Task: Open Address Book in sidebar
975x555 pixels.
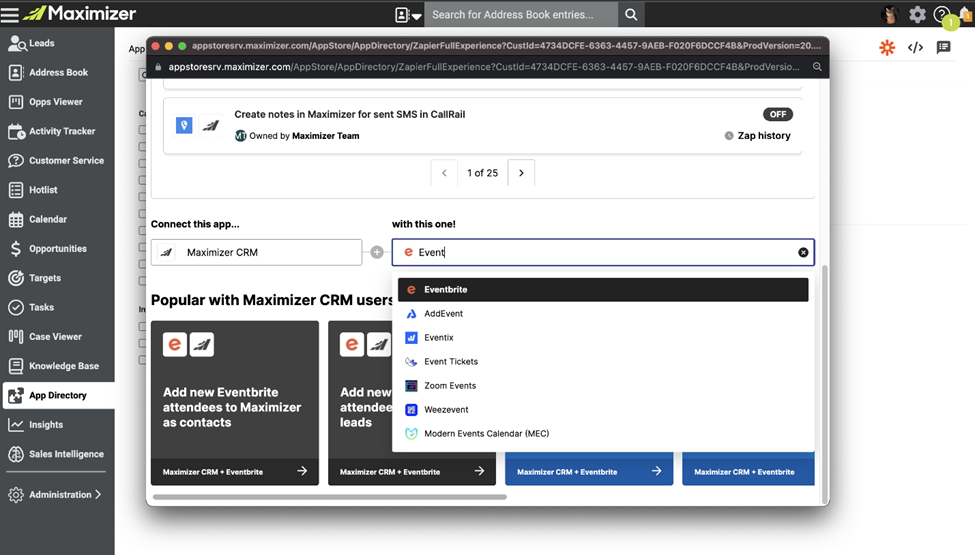Action: (x=57, y=72)
